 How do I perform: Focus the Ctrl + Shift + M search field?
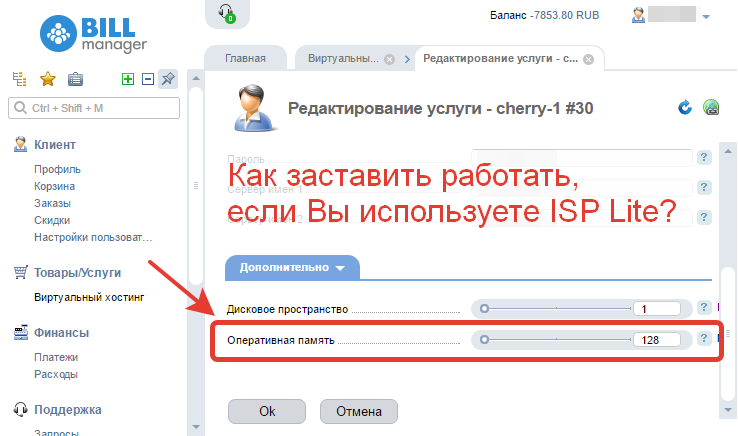[94, 108]
